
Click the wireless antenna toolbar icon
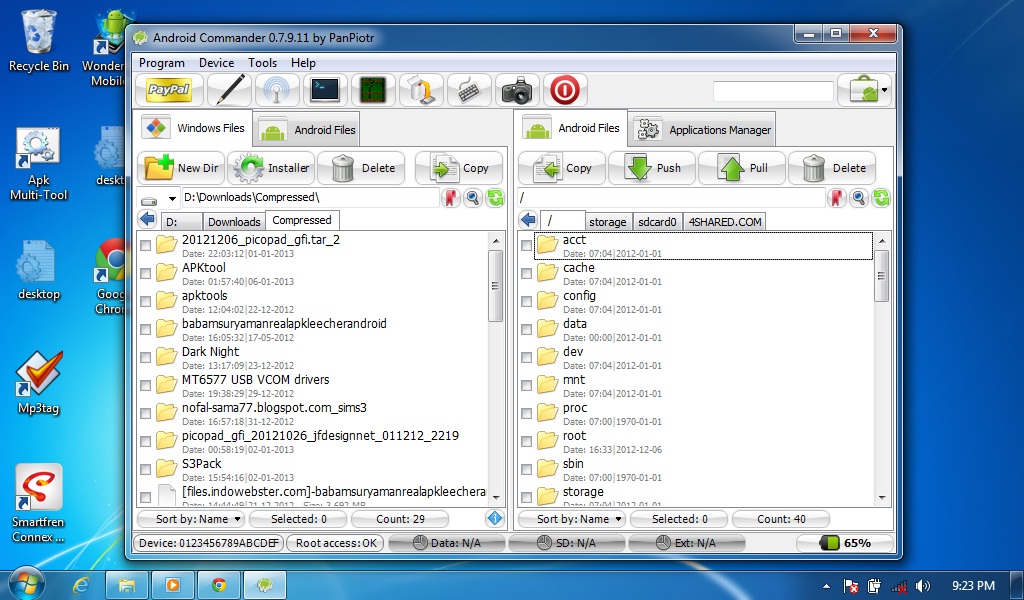(x=277, y=90)
